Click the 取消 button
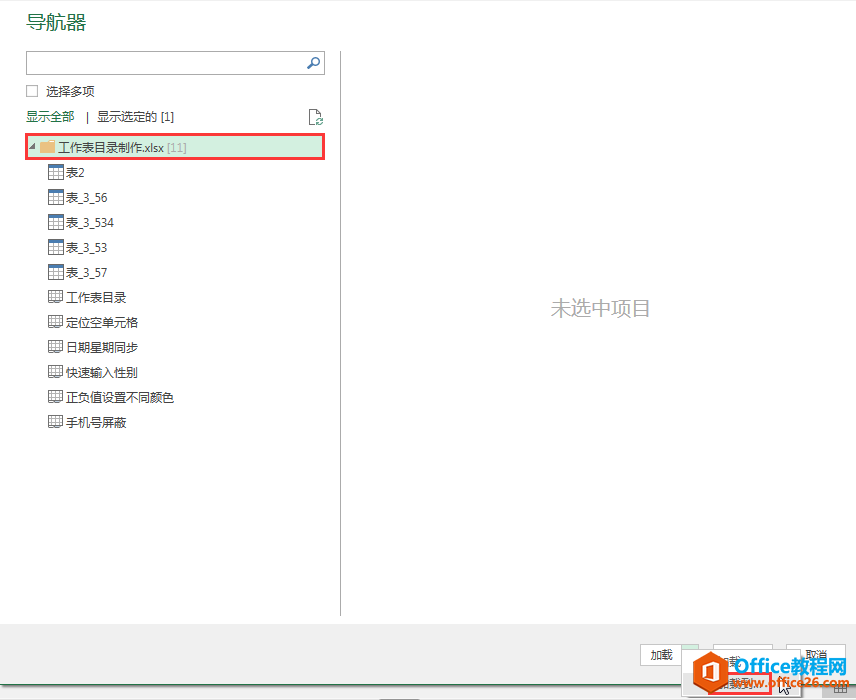The image size is (856, 700). pyautogui.click(x=816, y=653)
